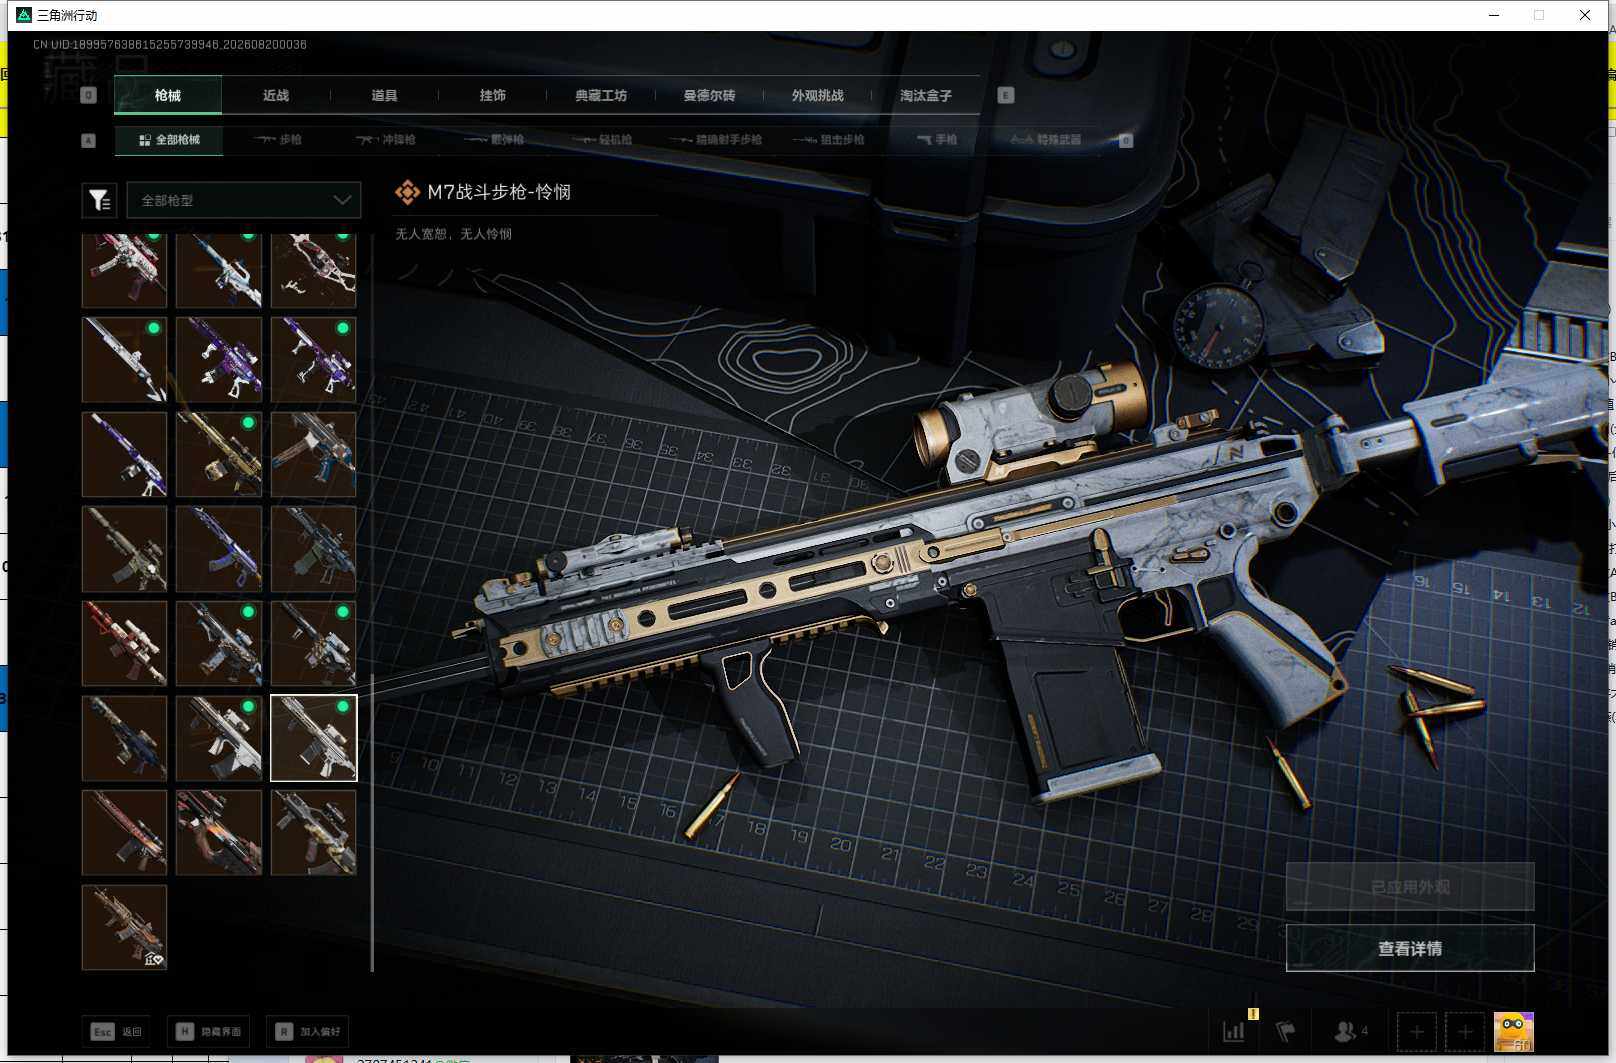
Task: Filter skins by 精确射手步枪 marksman rifles
Action: coord(716,140)
